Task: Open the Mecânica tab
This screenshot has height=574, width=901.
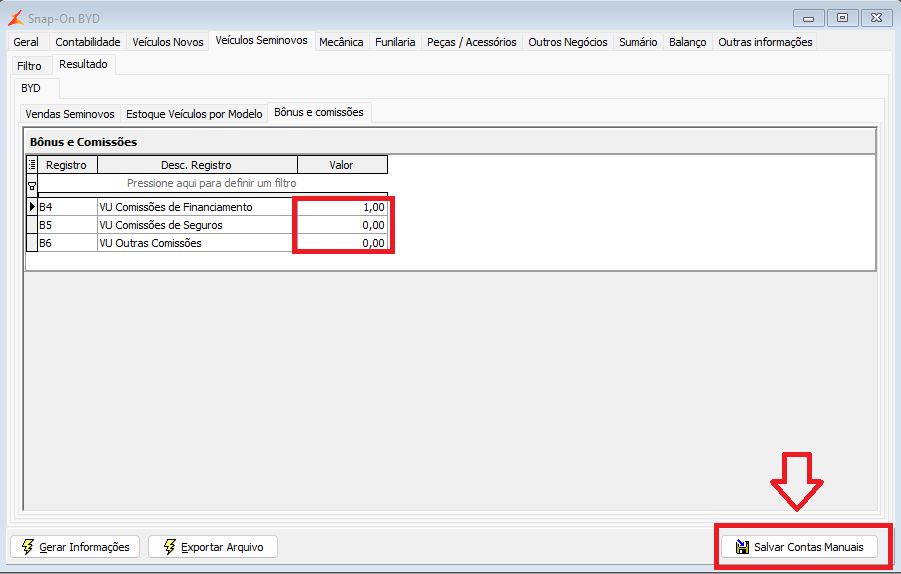Action: [x=341, y=42]
